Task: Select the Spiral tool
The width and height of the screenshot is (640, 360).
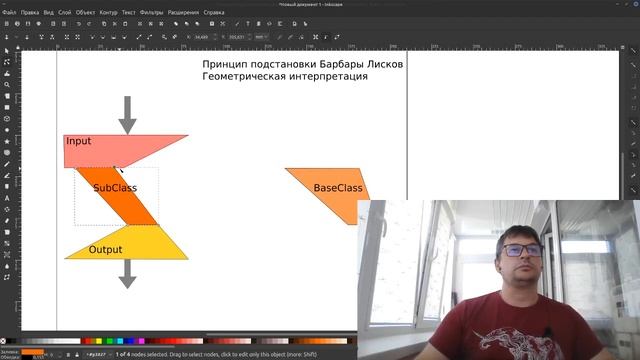Action: tap(7, 153)
